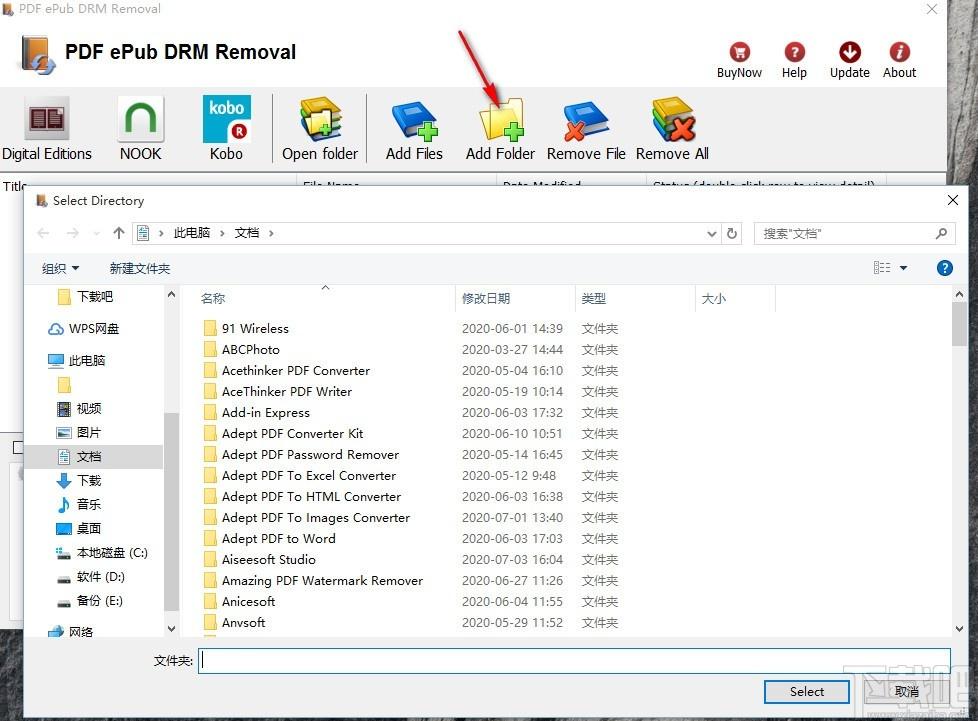Check for updates via Update icon
The image size is (978, 721).
click(x=850, y=60)
